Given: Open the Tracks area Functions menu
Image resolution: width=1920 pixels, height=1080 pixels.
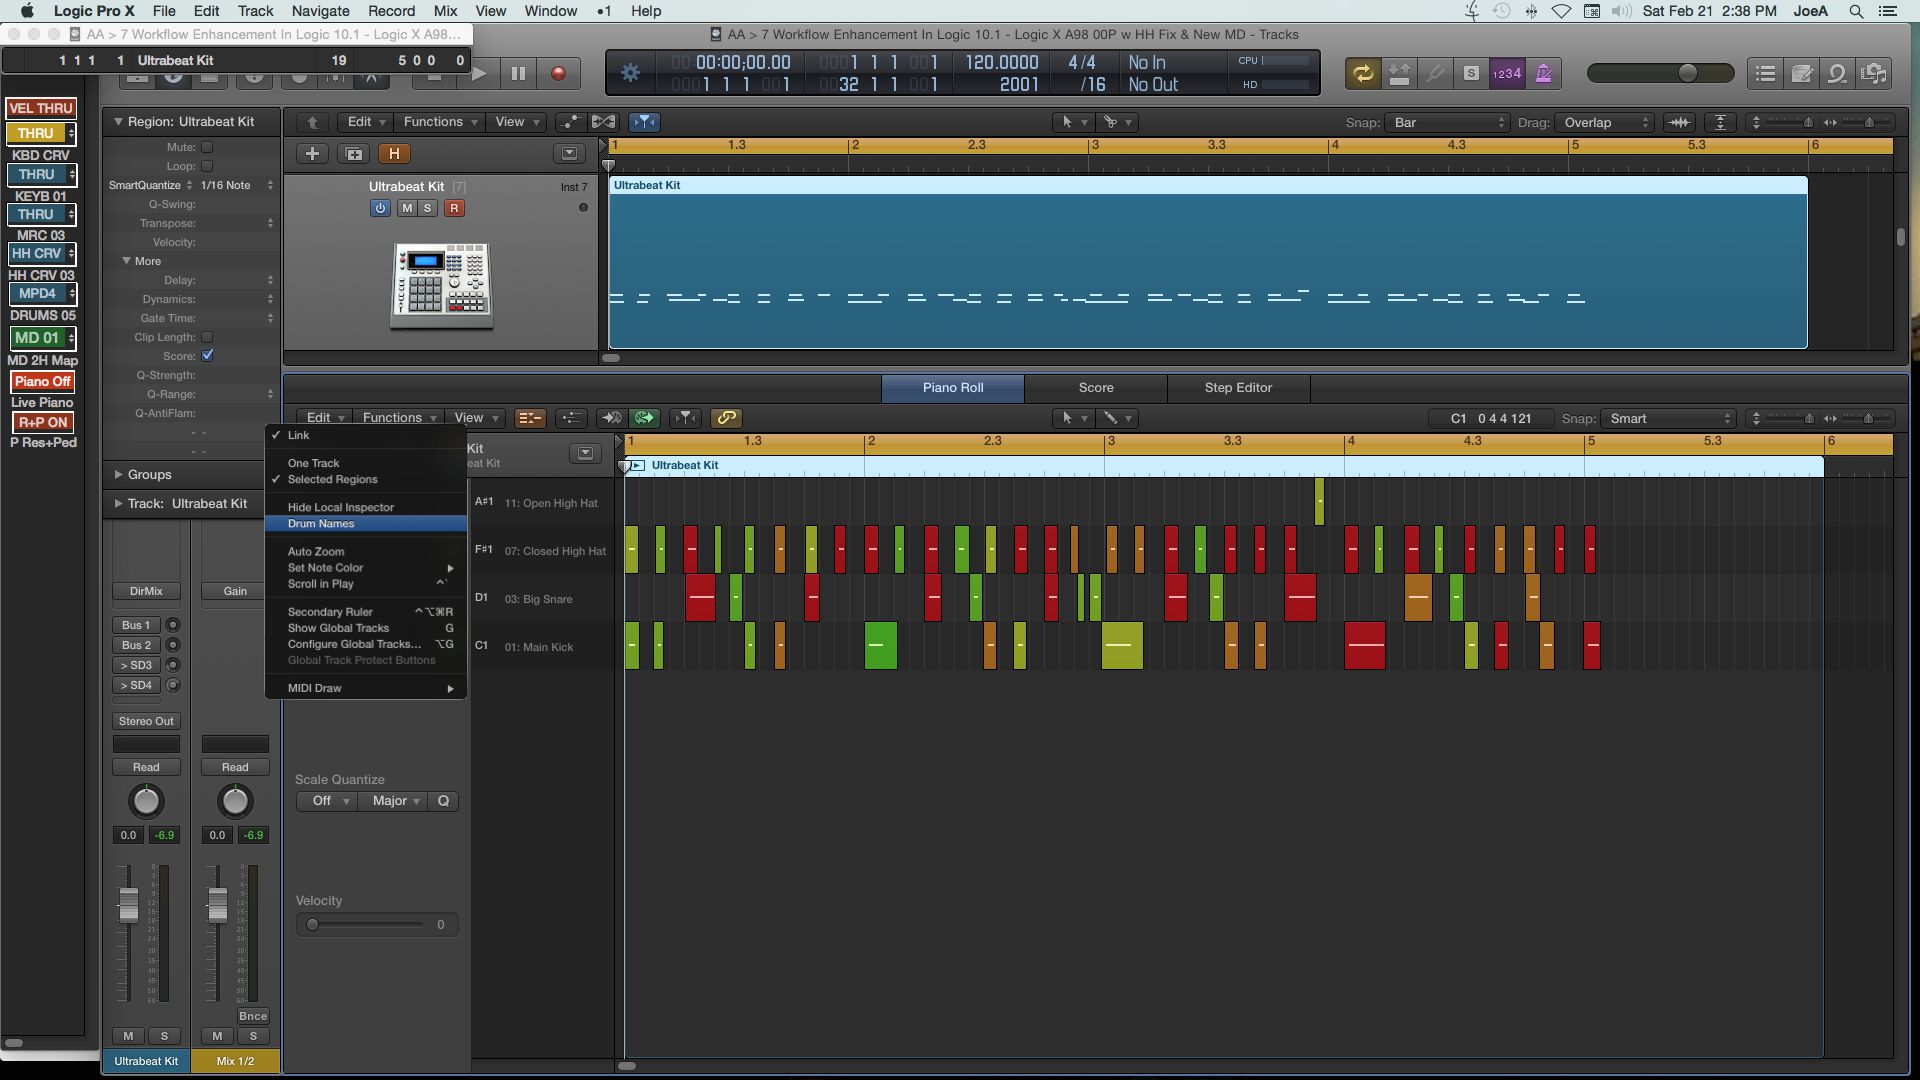Looking at the screenshot, I should pyautogui.click(x=441, y=122).
